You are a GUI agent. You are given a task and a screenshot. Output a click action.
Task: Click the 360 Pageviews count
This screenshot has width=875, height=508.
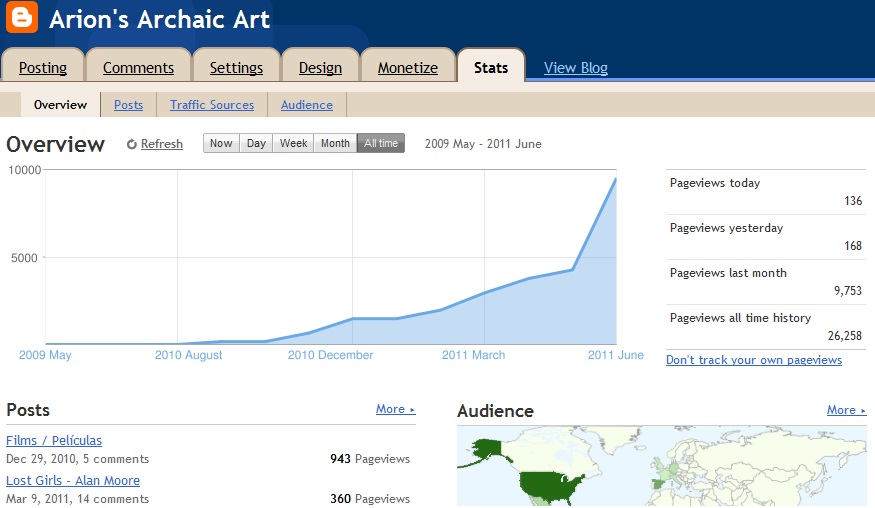click(370, 499)
